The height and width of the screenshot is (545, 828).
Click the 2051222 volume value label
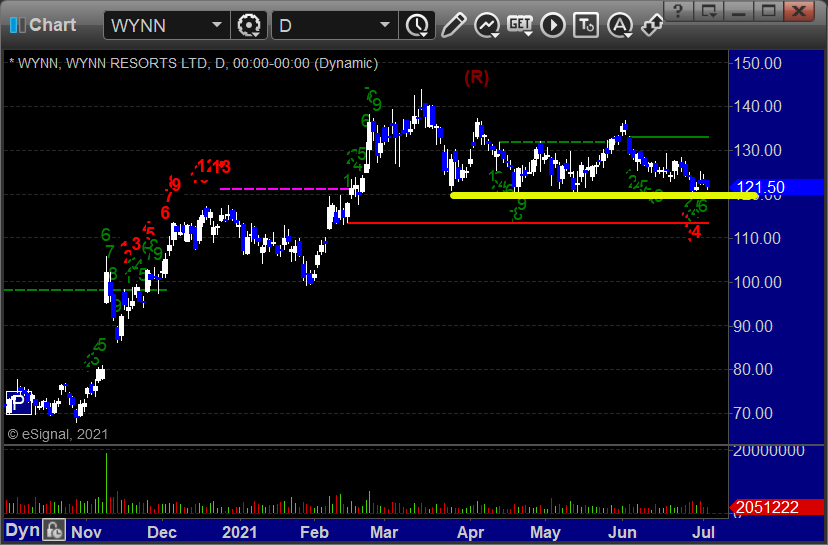click(x=776, y=508)
